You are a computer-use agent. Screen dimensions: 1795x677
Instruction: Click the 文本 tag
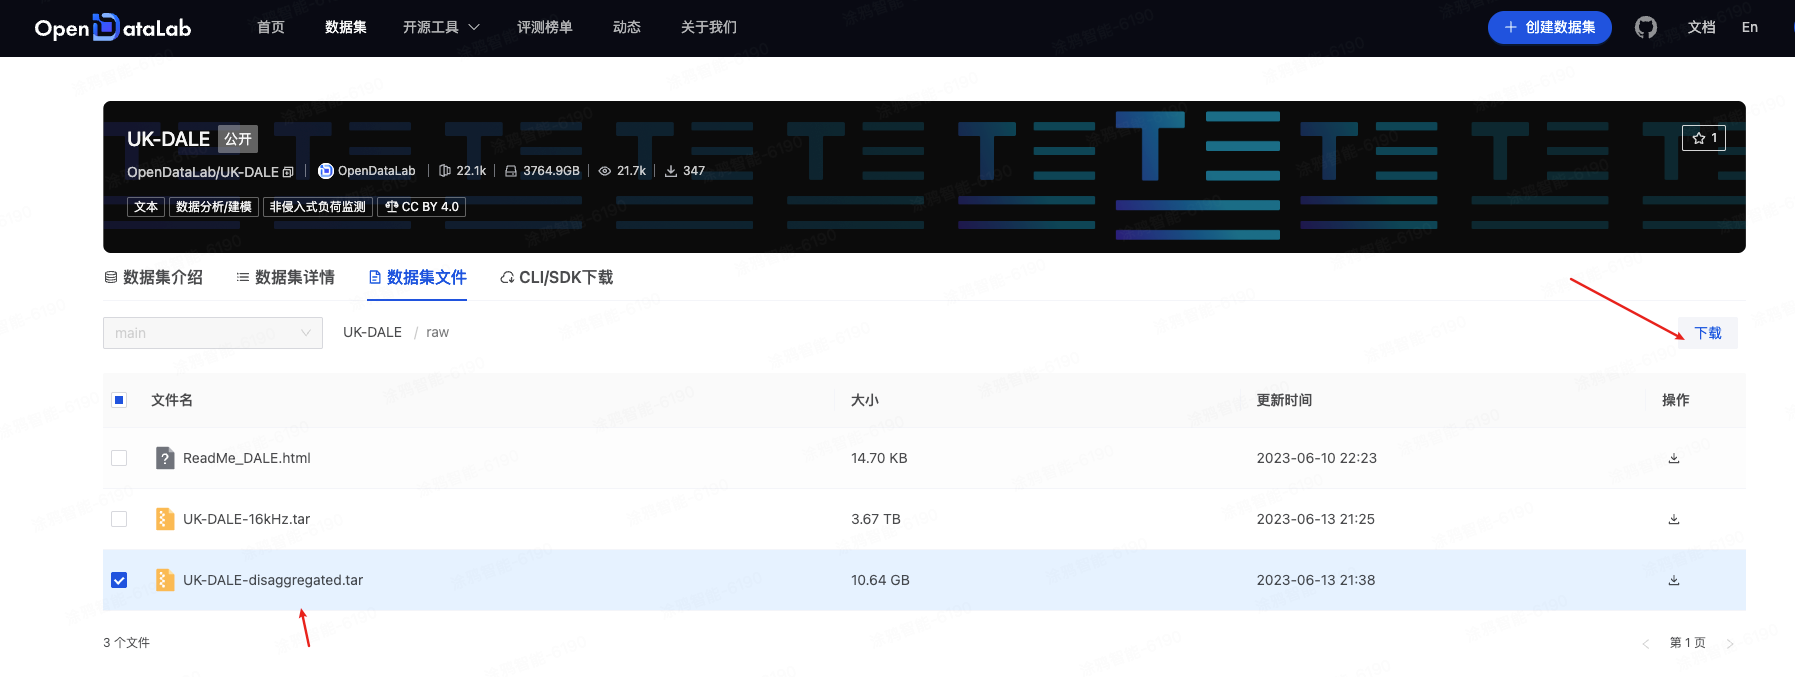coord(146,207)
